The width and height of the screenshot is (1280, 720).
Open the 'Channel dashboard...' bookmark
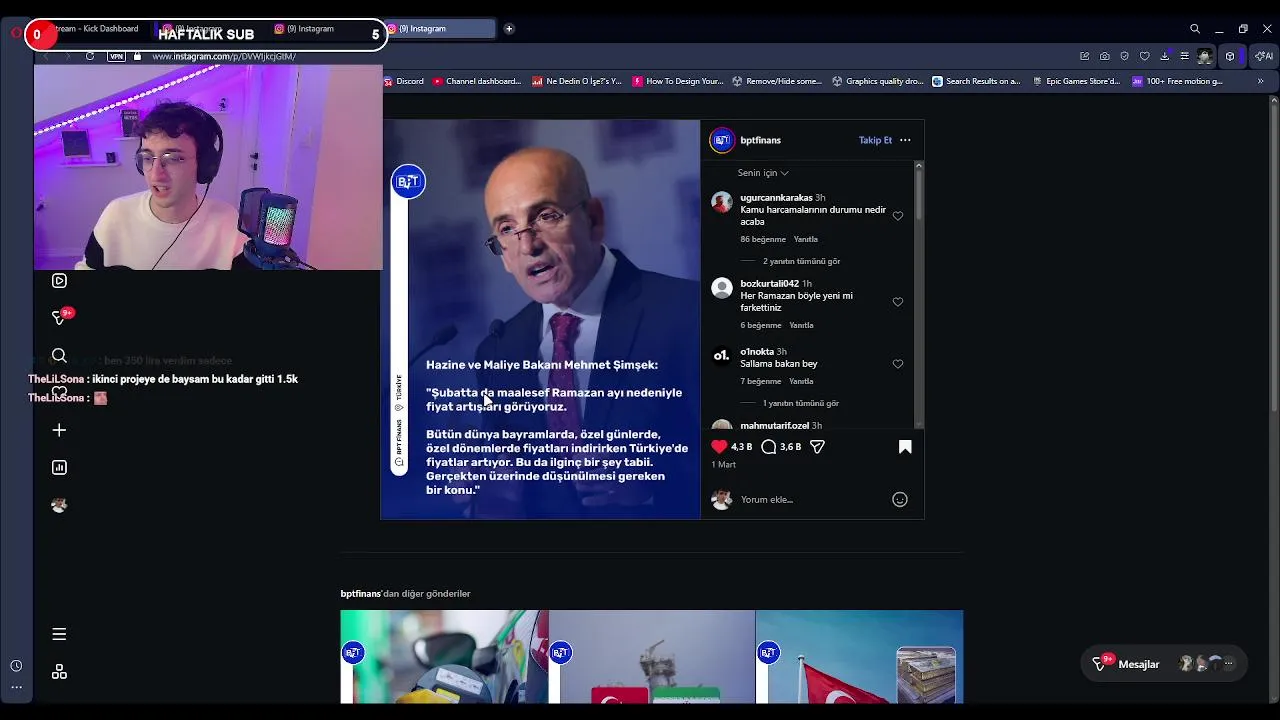[477, 81]
